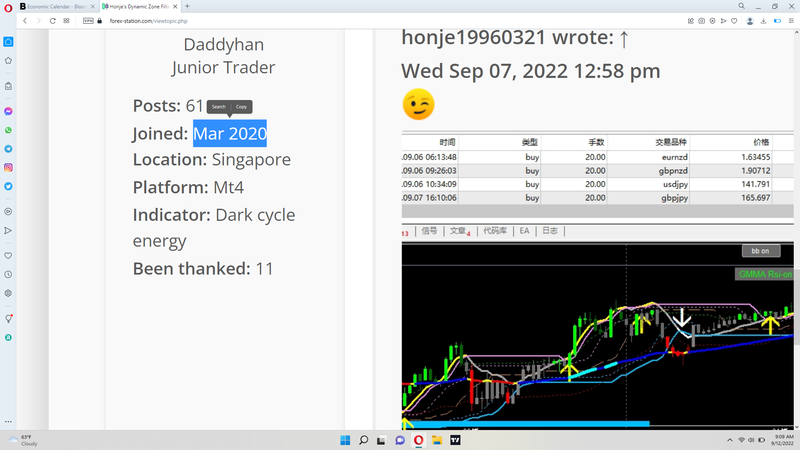
Task: Click the usdjpy price 141.791
Action: coord(756,184)
